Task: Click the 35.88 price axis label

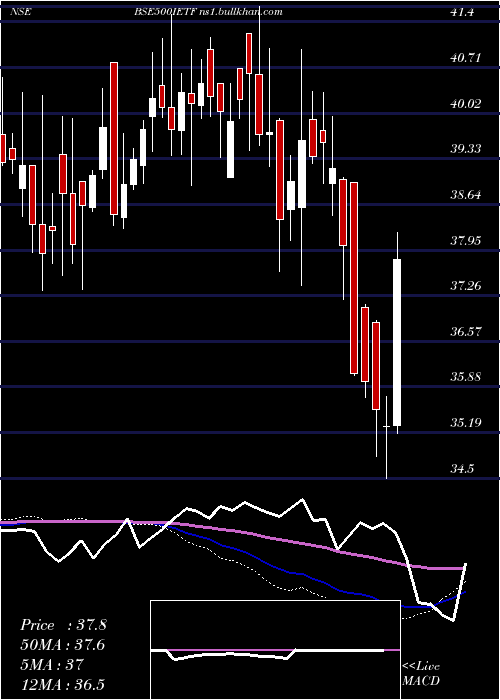Action: click(x=466, y=377)
